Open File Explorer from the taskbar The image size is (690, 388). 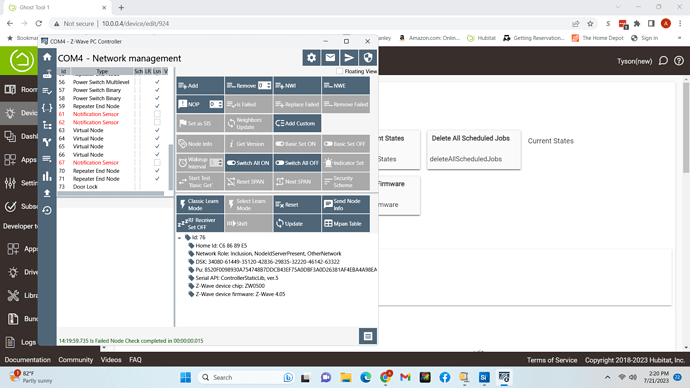click(x=346, y=377)
